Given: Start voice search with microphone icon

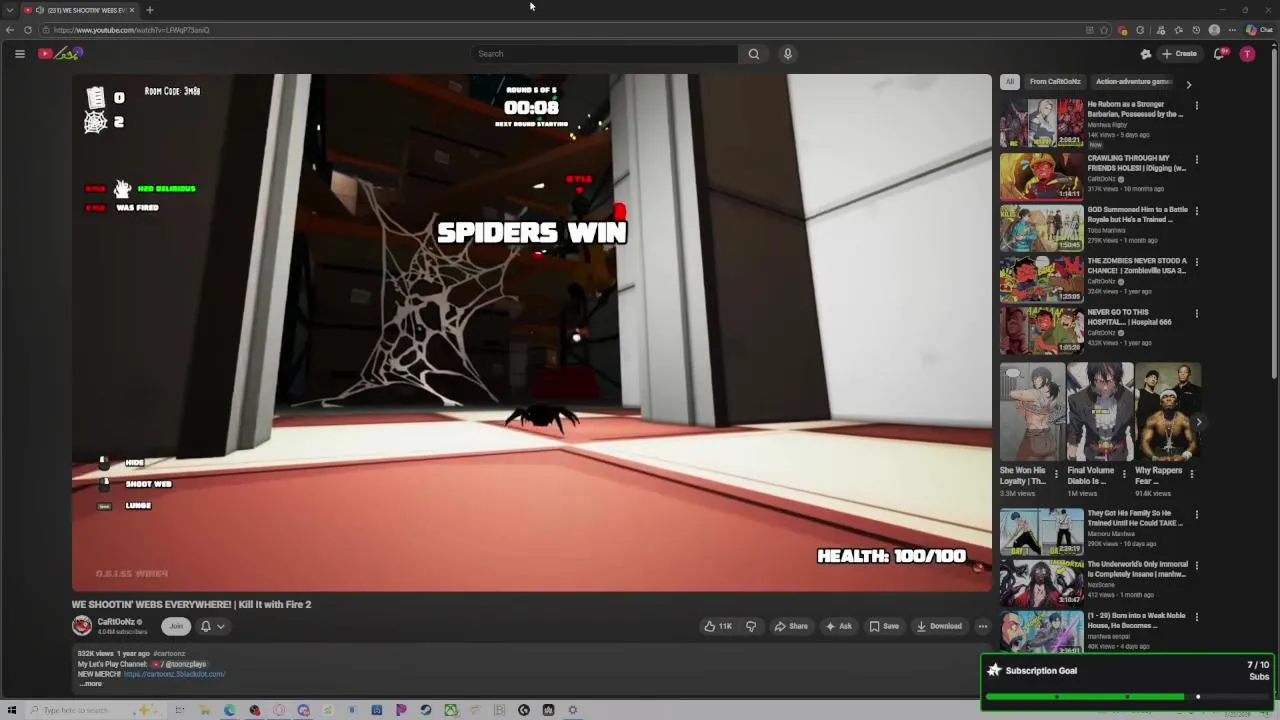Looking at the screenshot, I should (x=788, y=54).
